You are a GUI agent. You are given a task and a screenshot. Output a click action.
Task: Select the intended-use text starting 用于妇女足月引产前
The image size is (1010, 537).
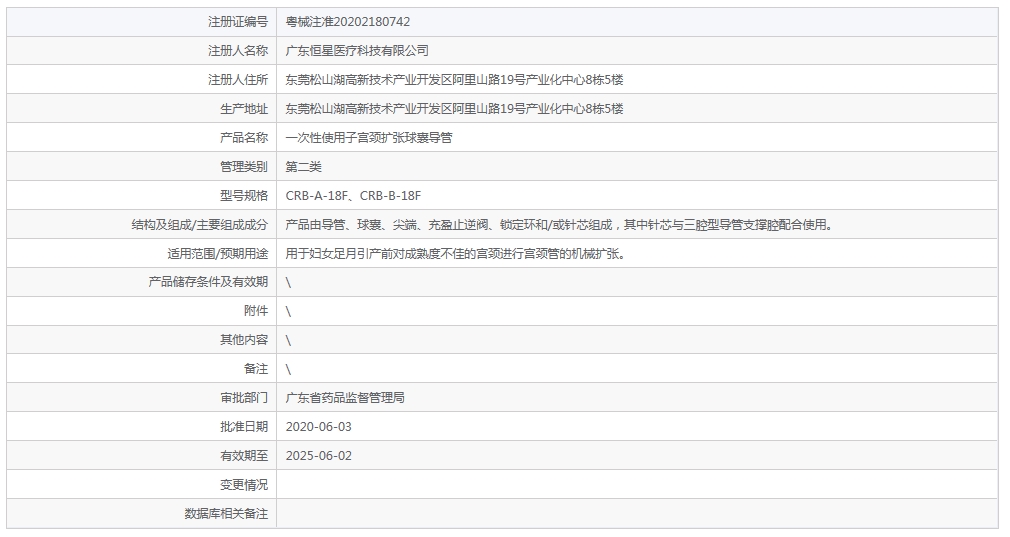tap(455, 254)
